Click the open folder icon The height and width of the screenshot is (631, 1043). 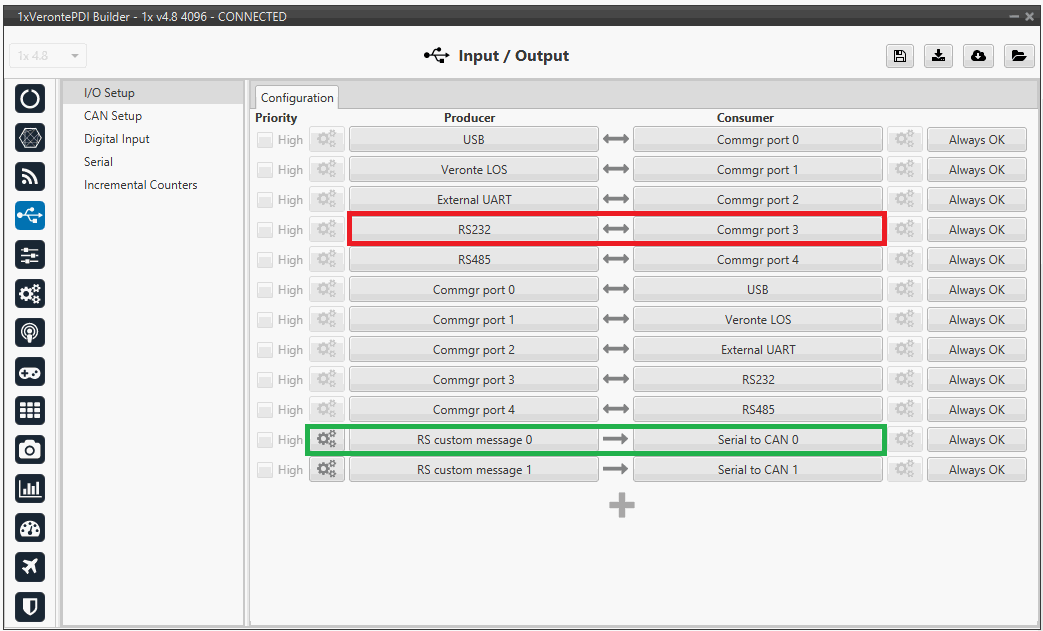(x=1018, y=56)
